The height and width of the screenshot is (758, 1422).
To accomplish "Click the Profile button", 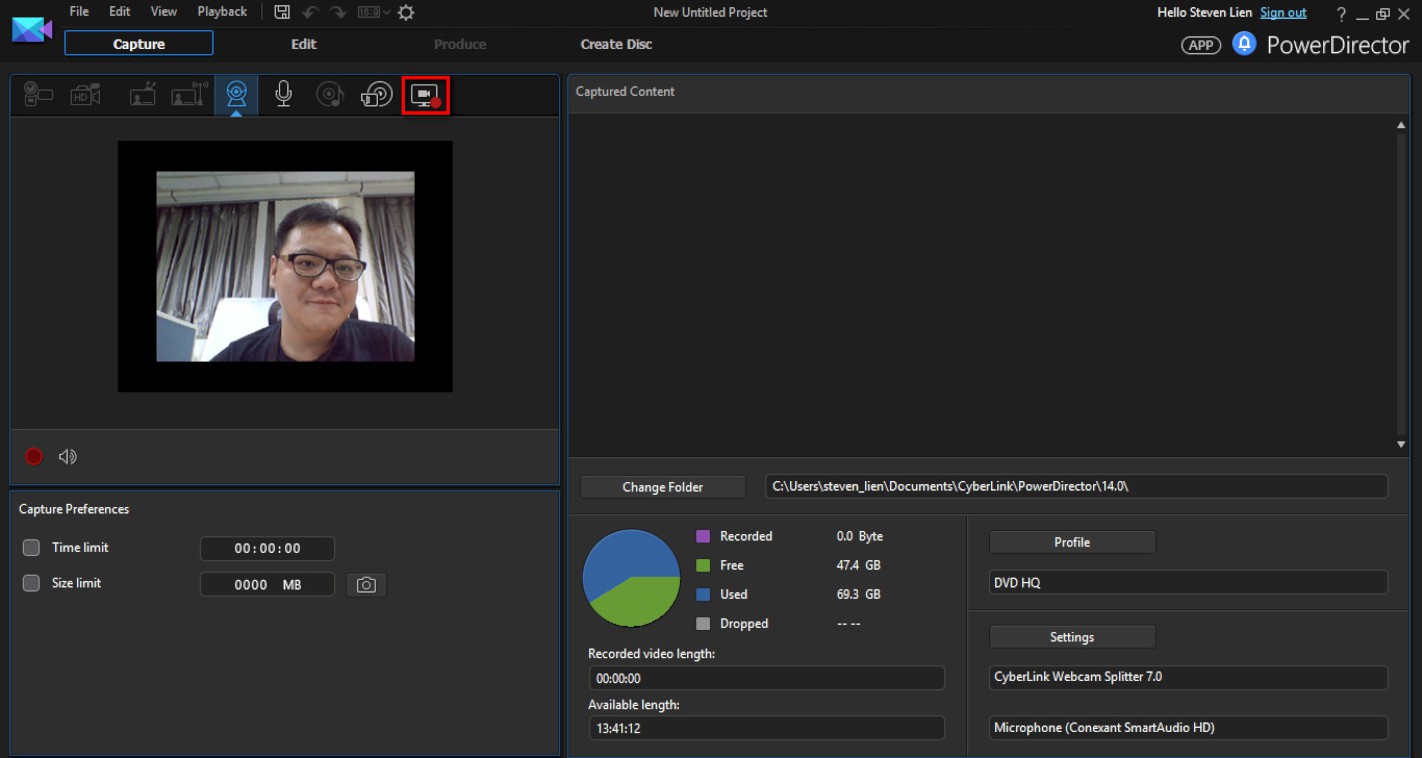I will (x=1072, y=542).
